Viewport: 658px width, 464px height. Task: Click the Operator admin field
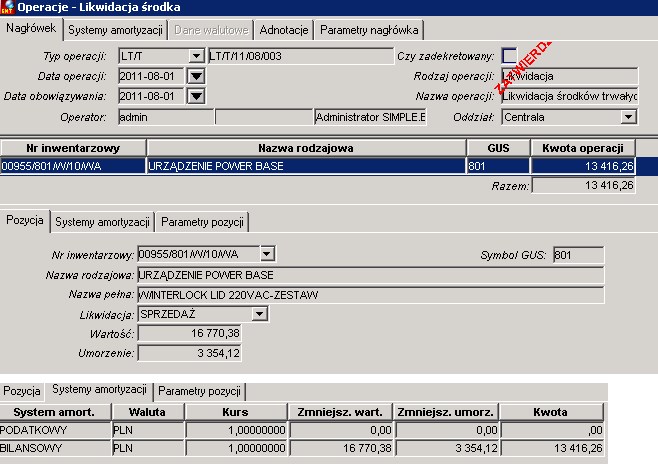(x=166, y=117)
